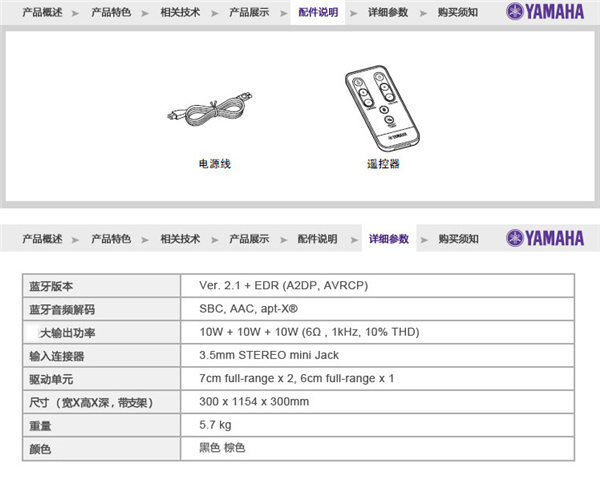Viewport: 600px width, 491px height.
Task: Select 产品特色 in lower navigation bar
Action: [x=111, y=239]
